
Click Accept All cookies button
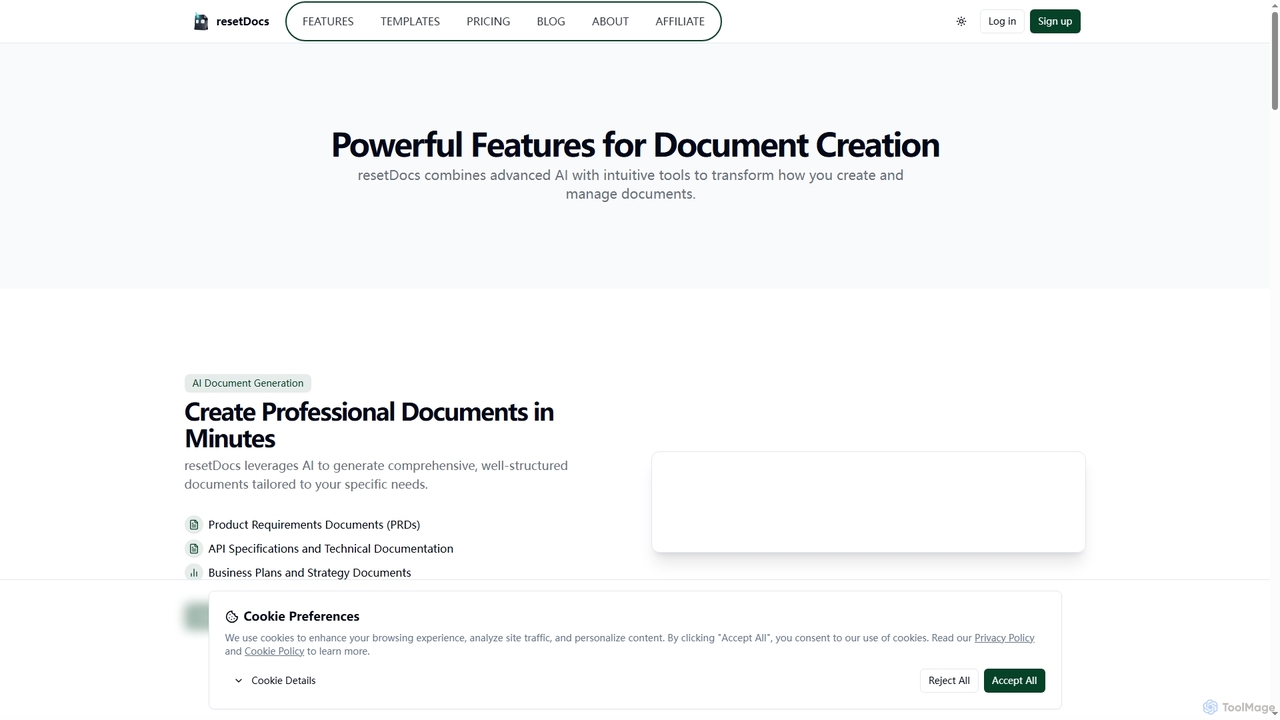[1014, 680]
